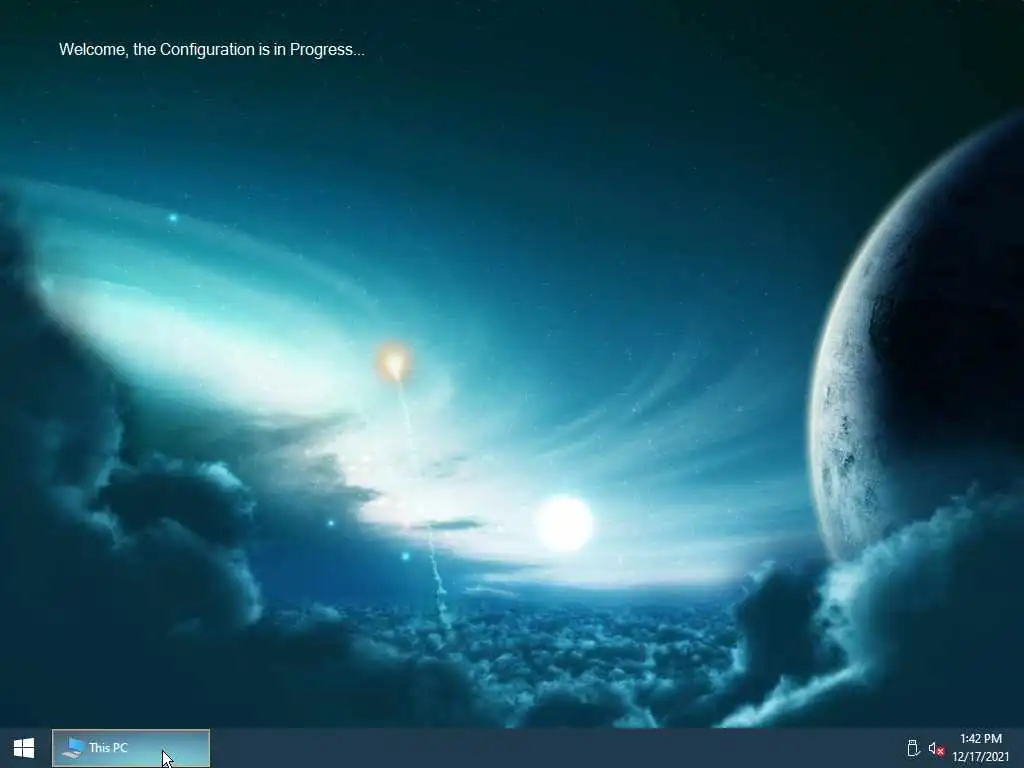Open the Windows Start menu
Screen dimensions: 1024x768
pos(24,748)
